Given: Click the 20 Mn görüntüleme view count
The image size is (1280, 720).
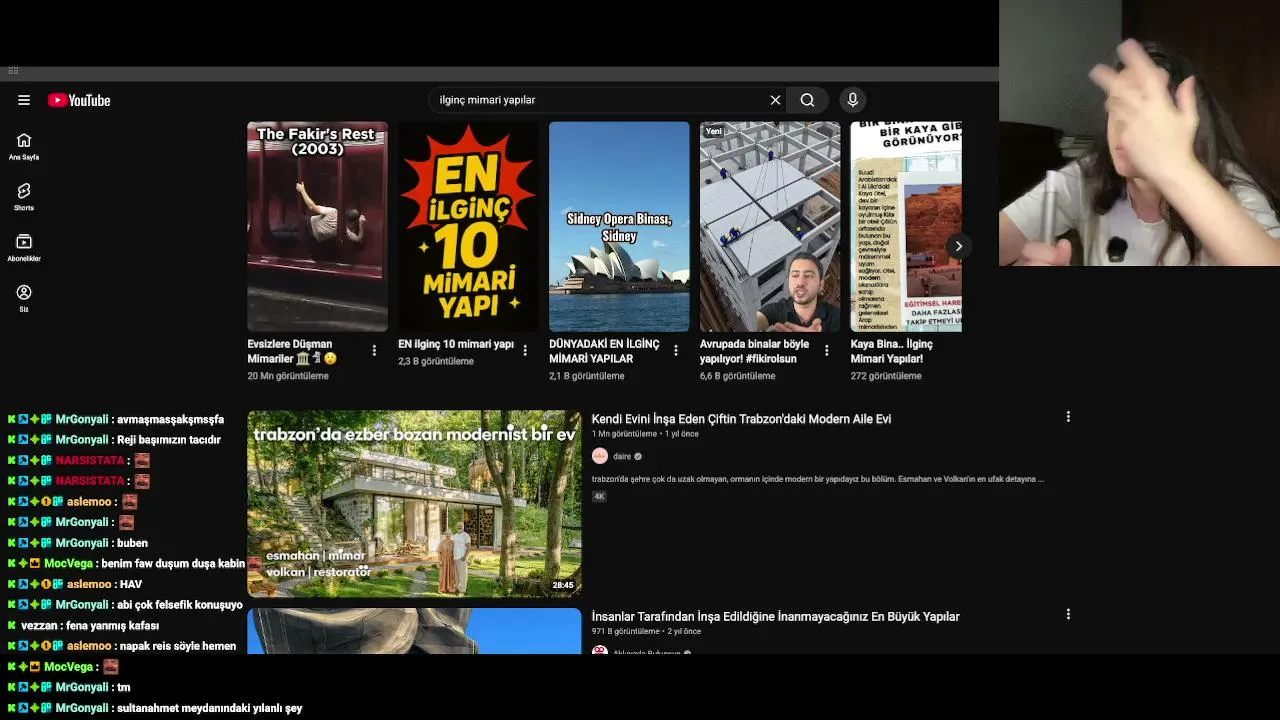Looking at the screenshot, I should 288,376.
